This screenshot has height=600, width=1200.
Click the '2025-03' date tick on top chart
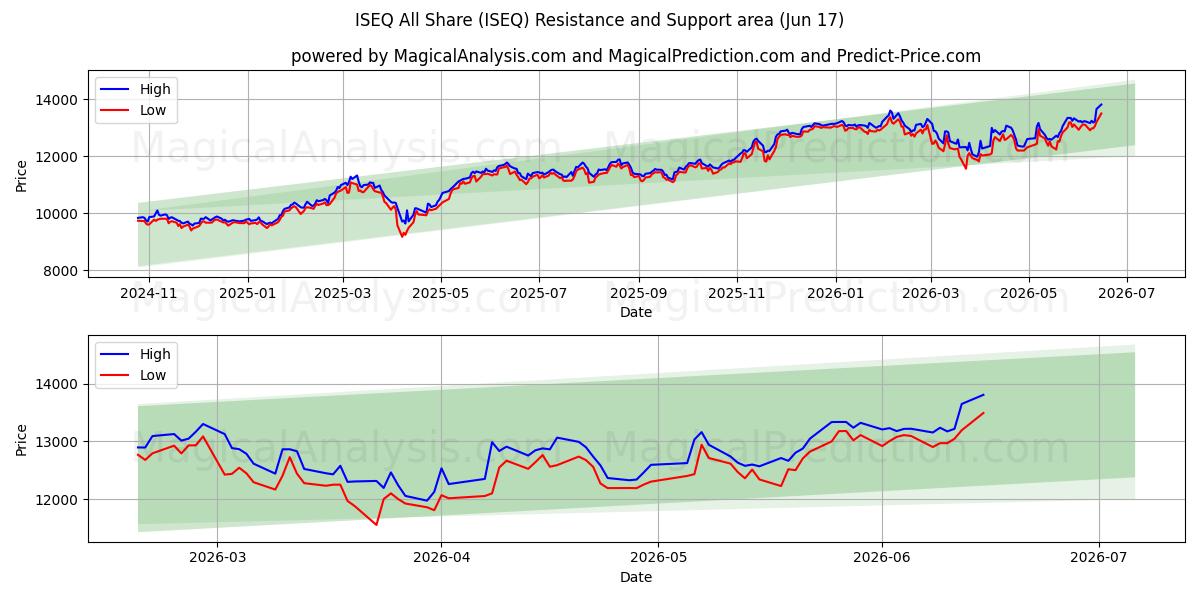[x=343, y=292]
